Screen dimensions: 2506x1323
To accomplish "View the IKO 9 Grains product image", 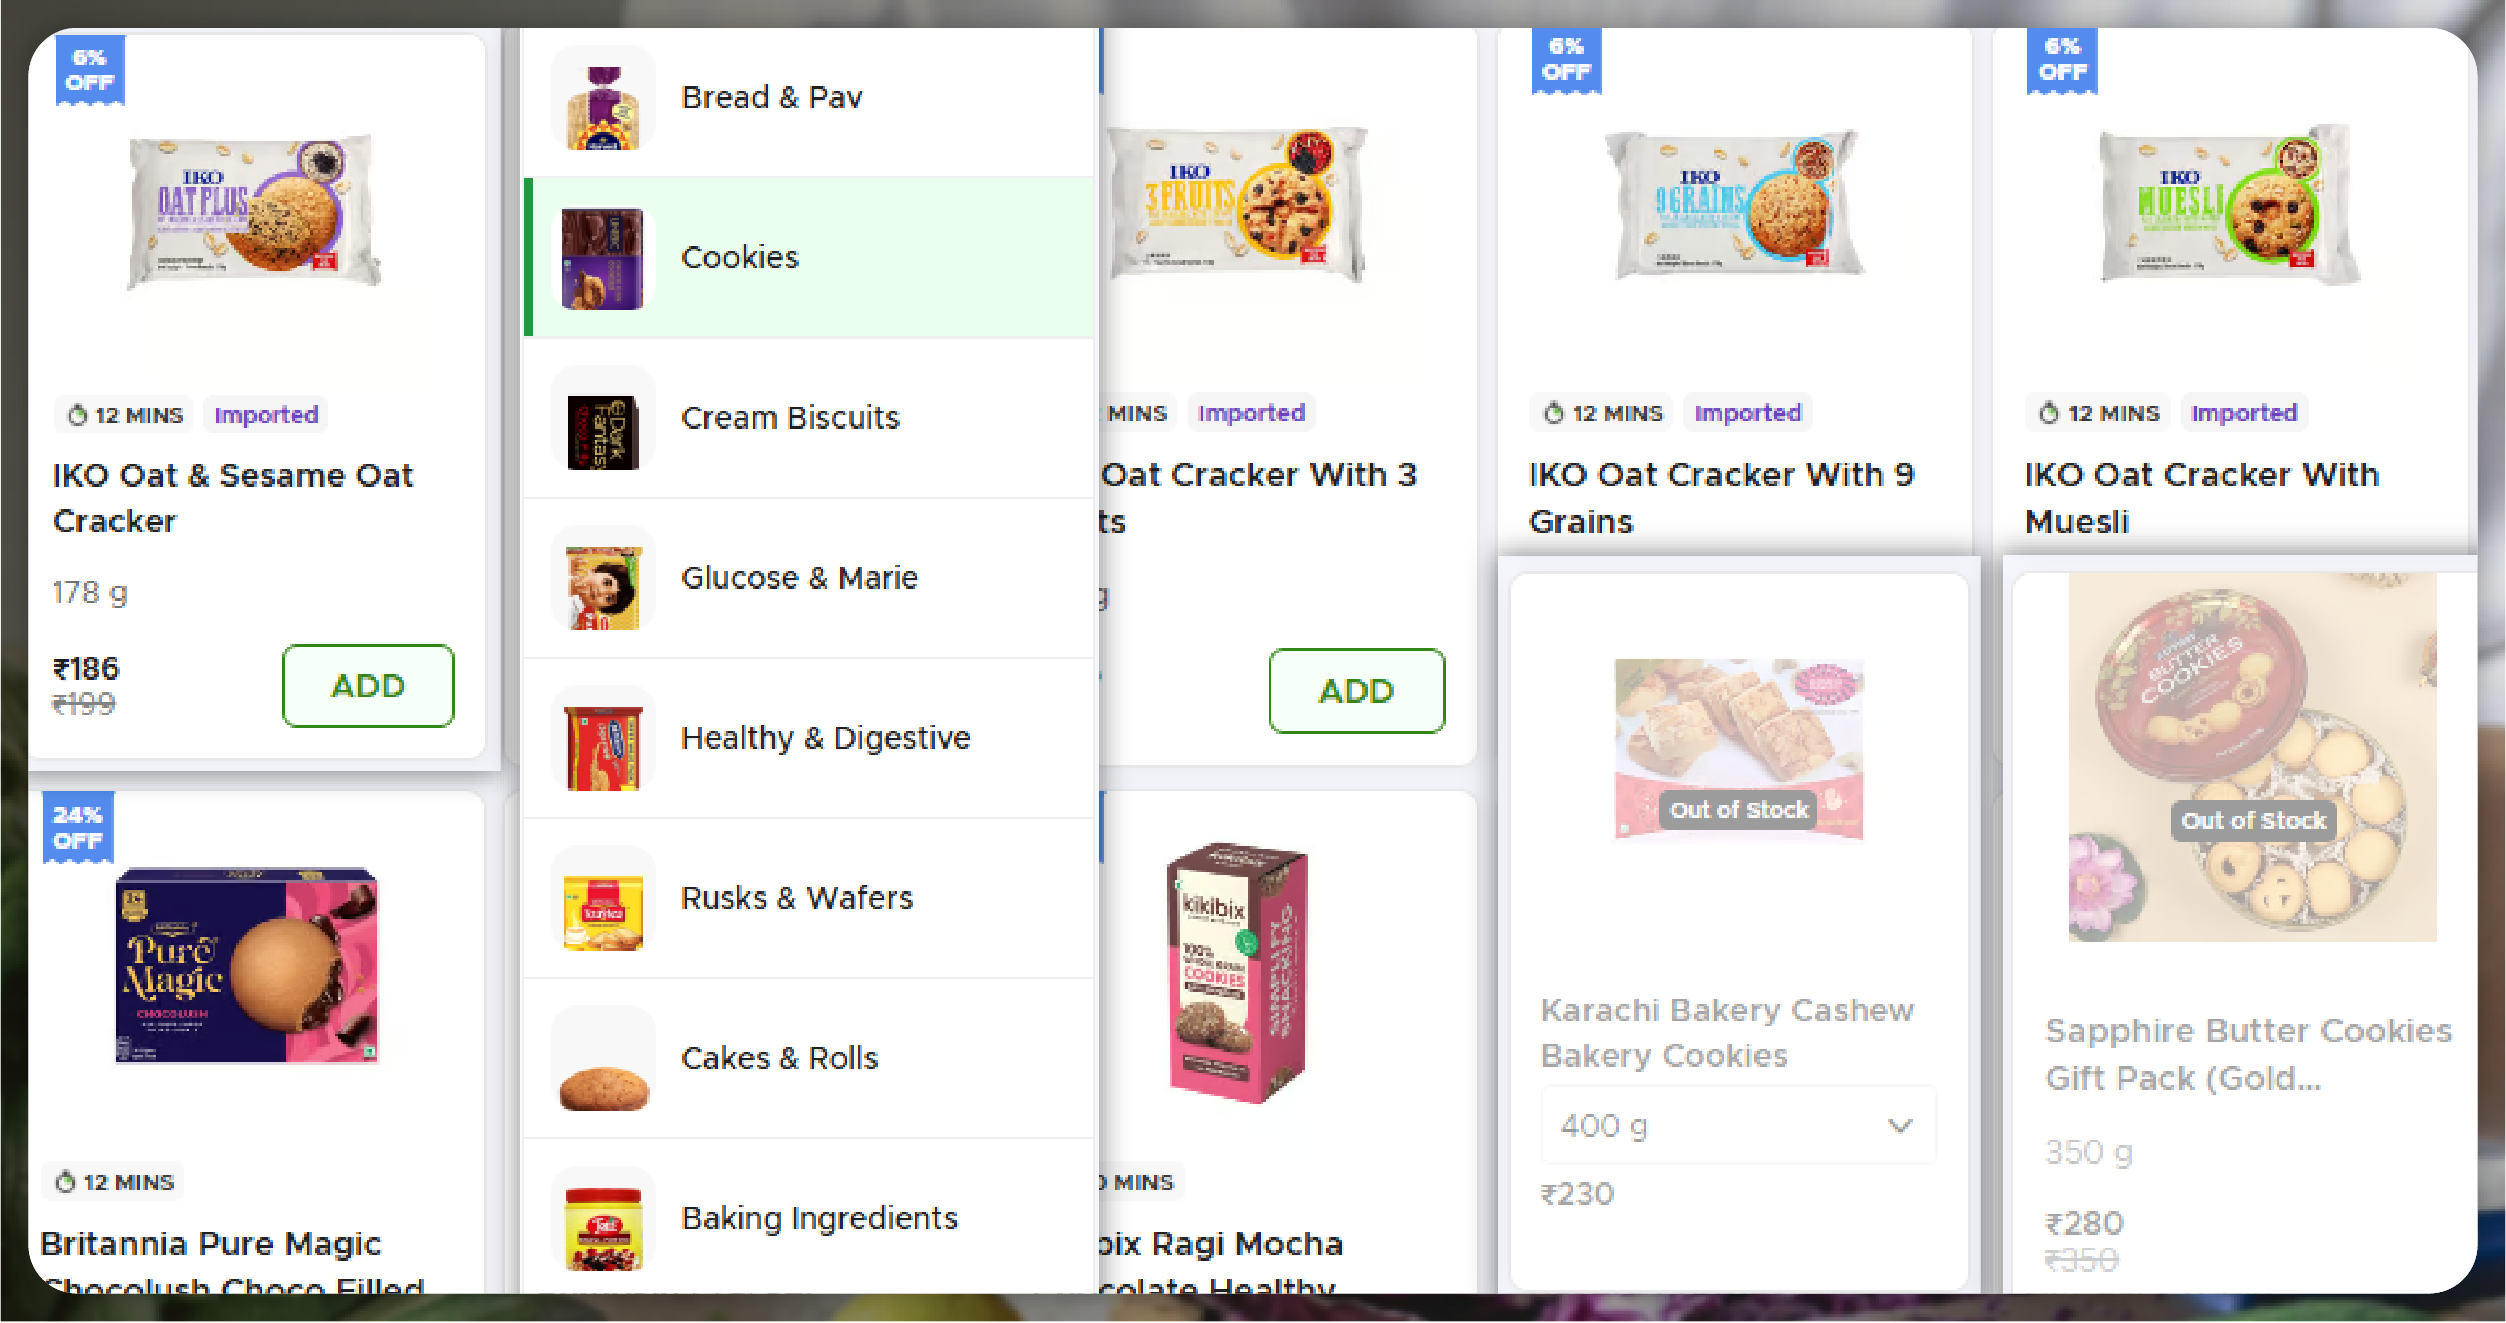I will 1735,205.
